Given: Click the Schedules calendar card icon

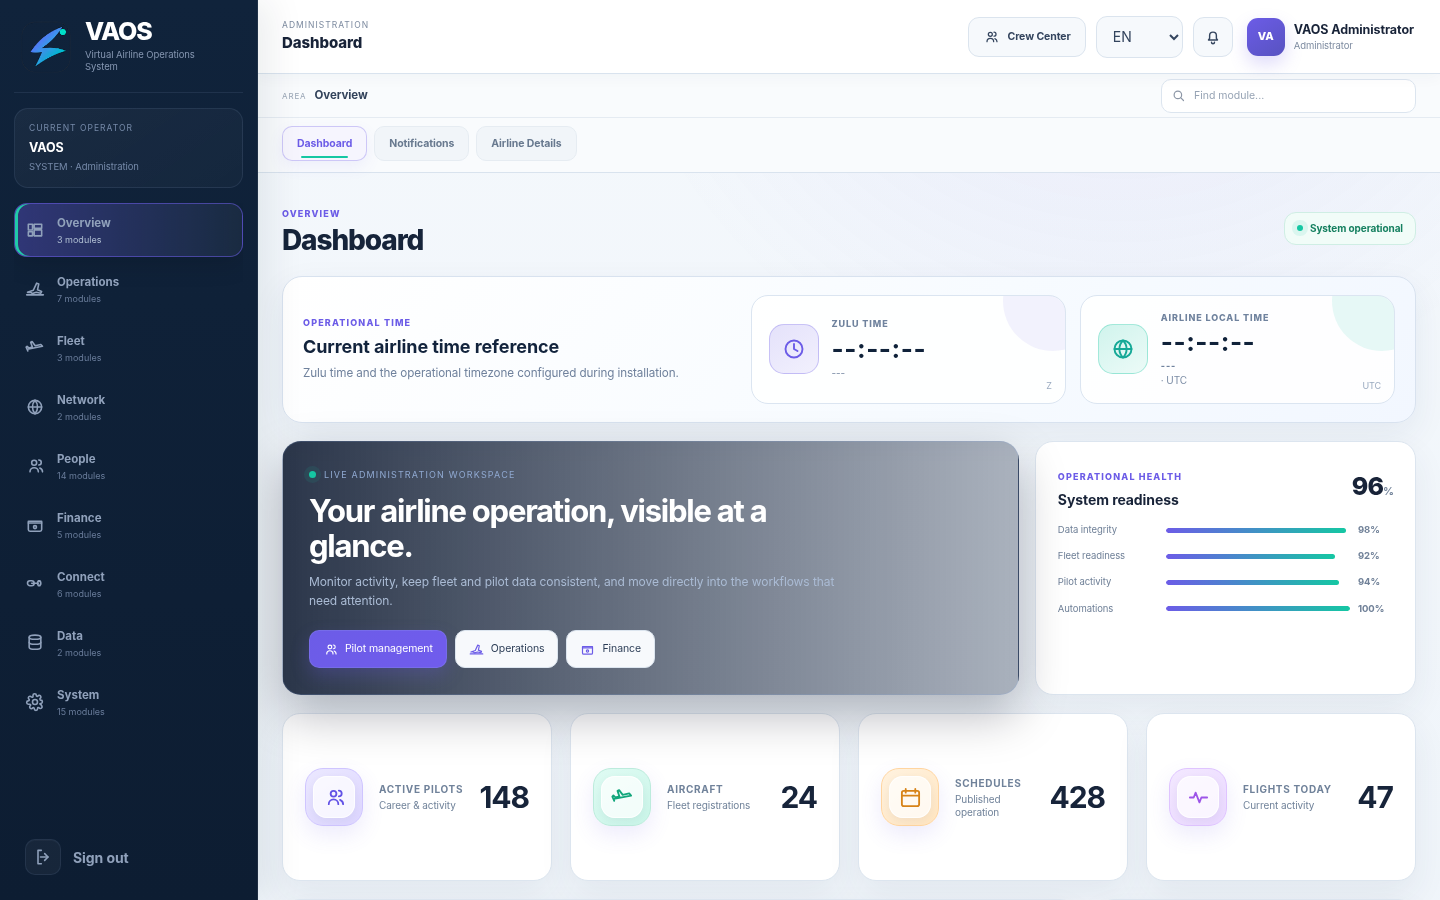Looking at the screenshot, I should click(910, 797).
